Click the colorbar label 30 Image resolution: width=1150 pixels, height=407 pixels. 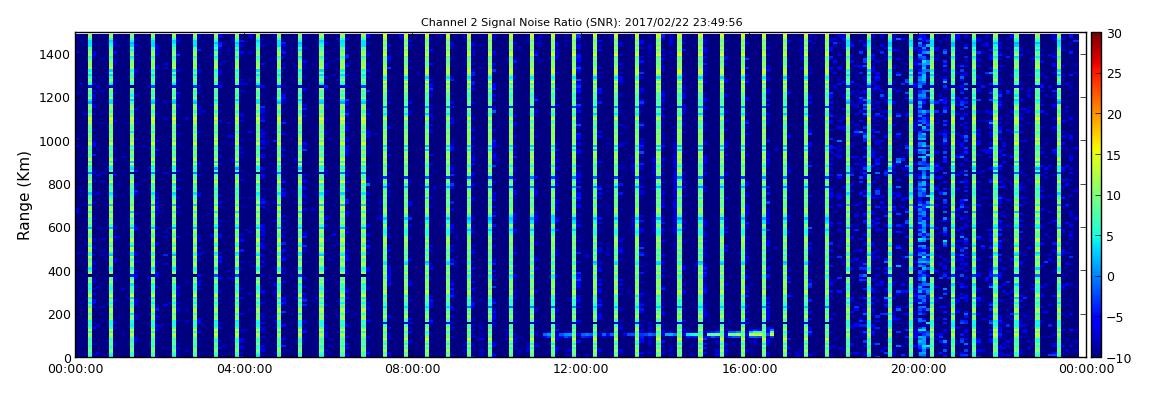[x=1115, y=34]
